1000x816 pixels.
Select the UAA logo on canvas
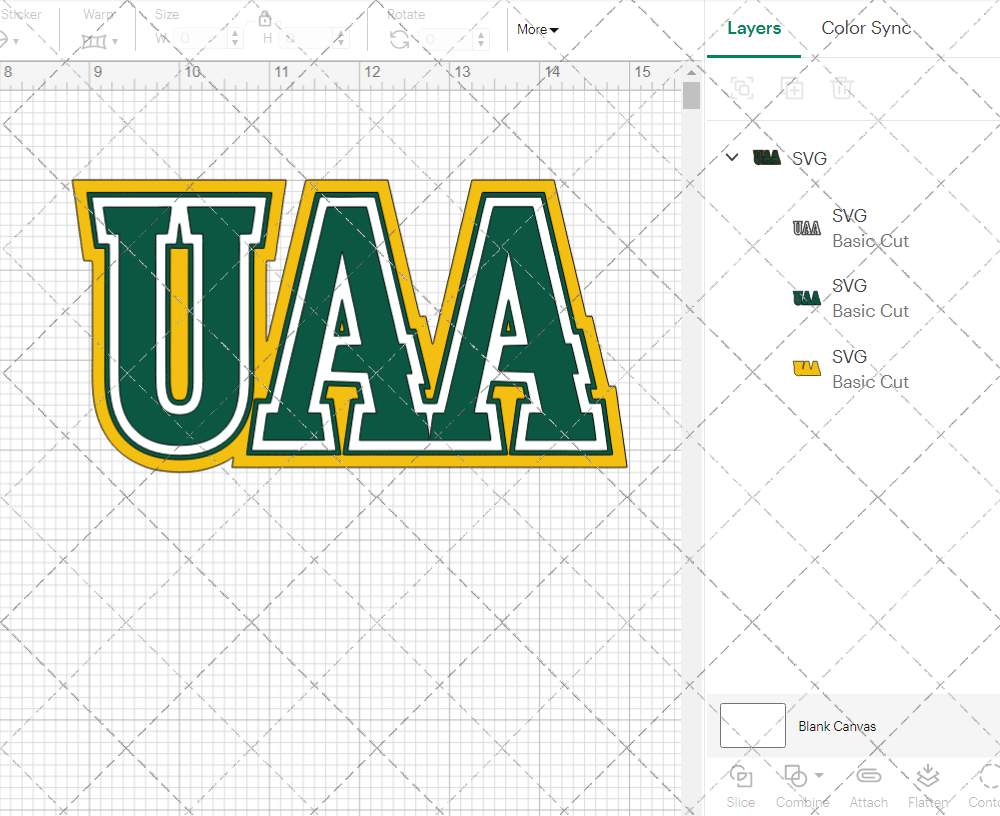point(349,325)
